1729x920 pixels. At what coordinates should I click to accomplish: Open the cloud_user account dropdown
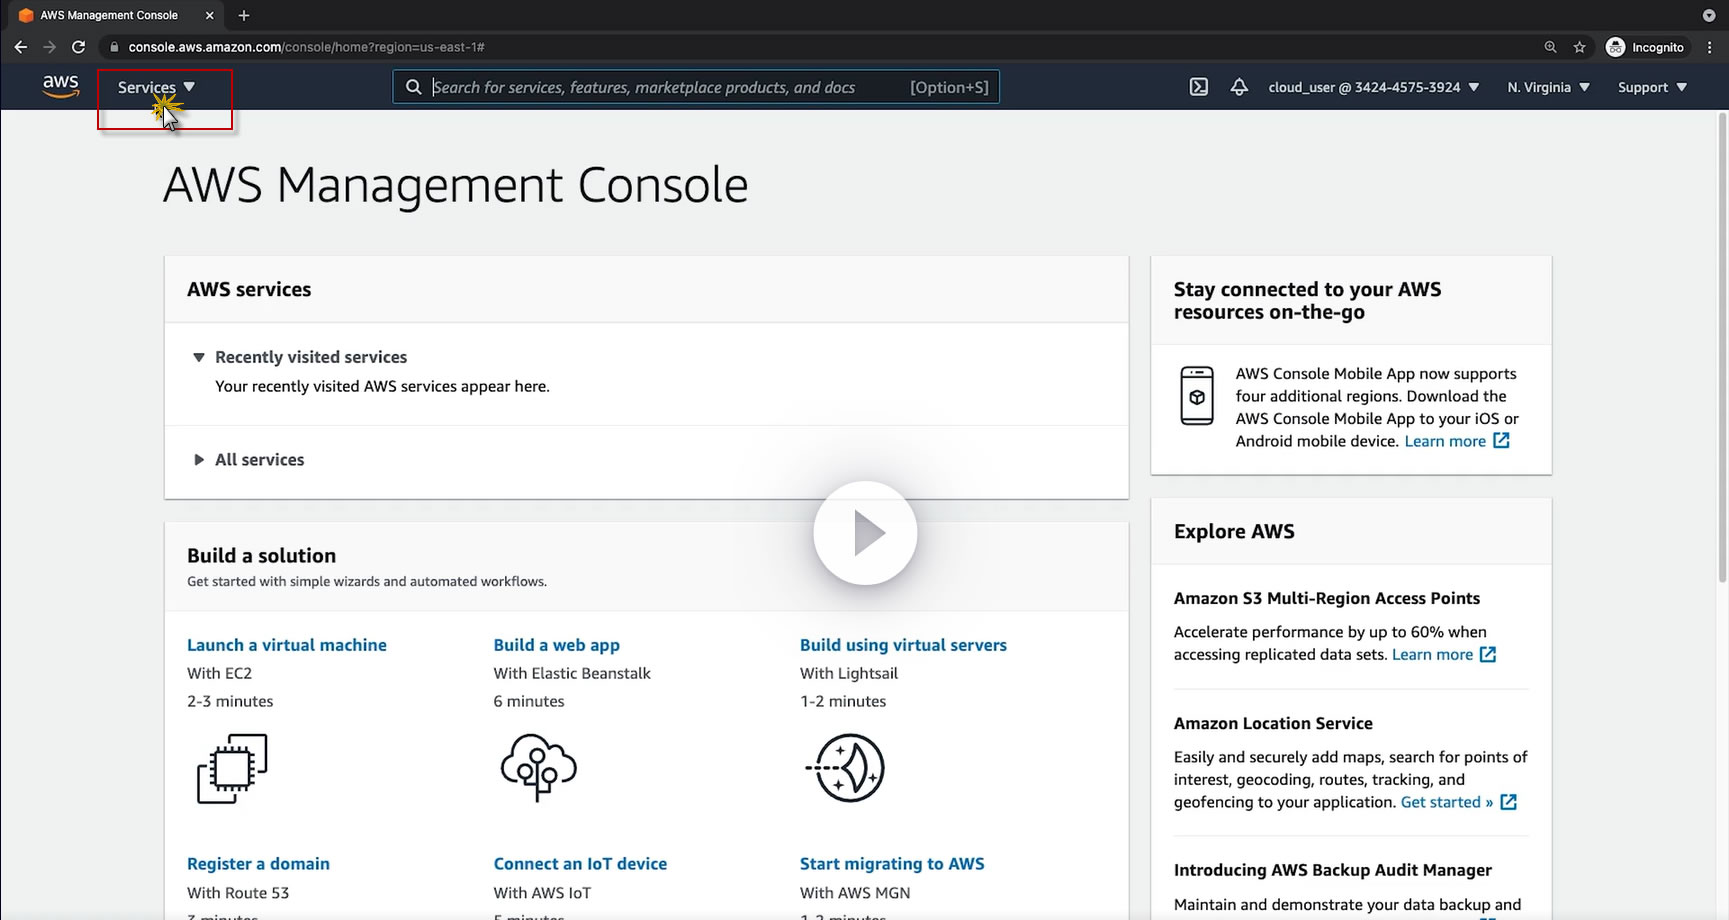pyautogui.click(x=1373, y=87)
